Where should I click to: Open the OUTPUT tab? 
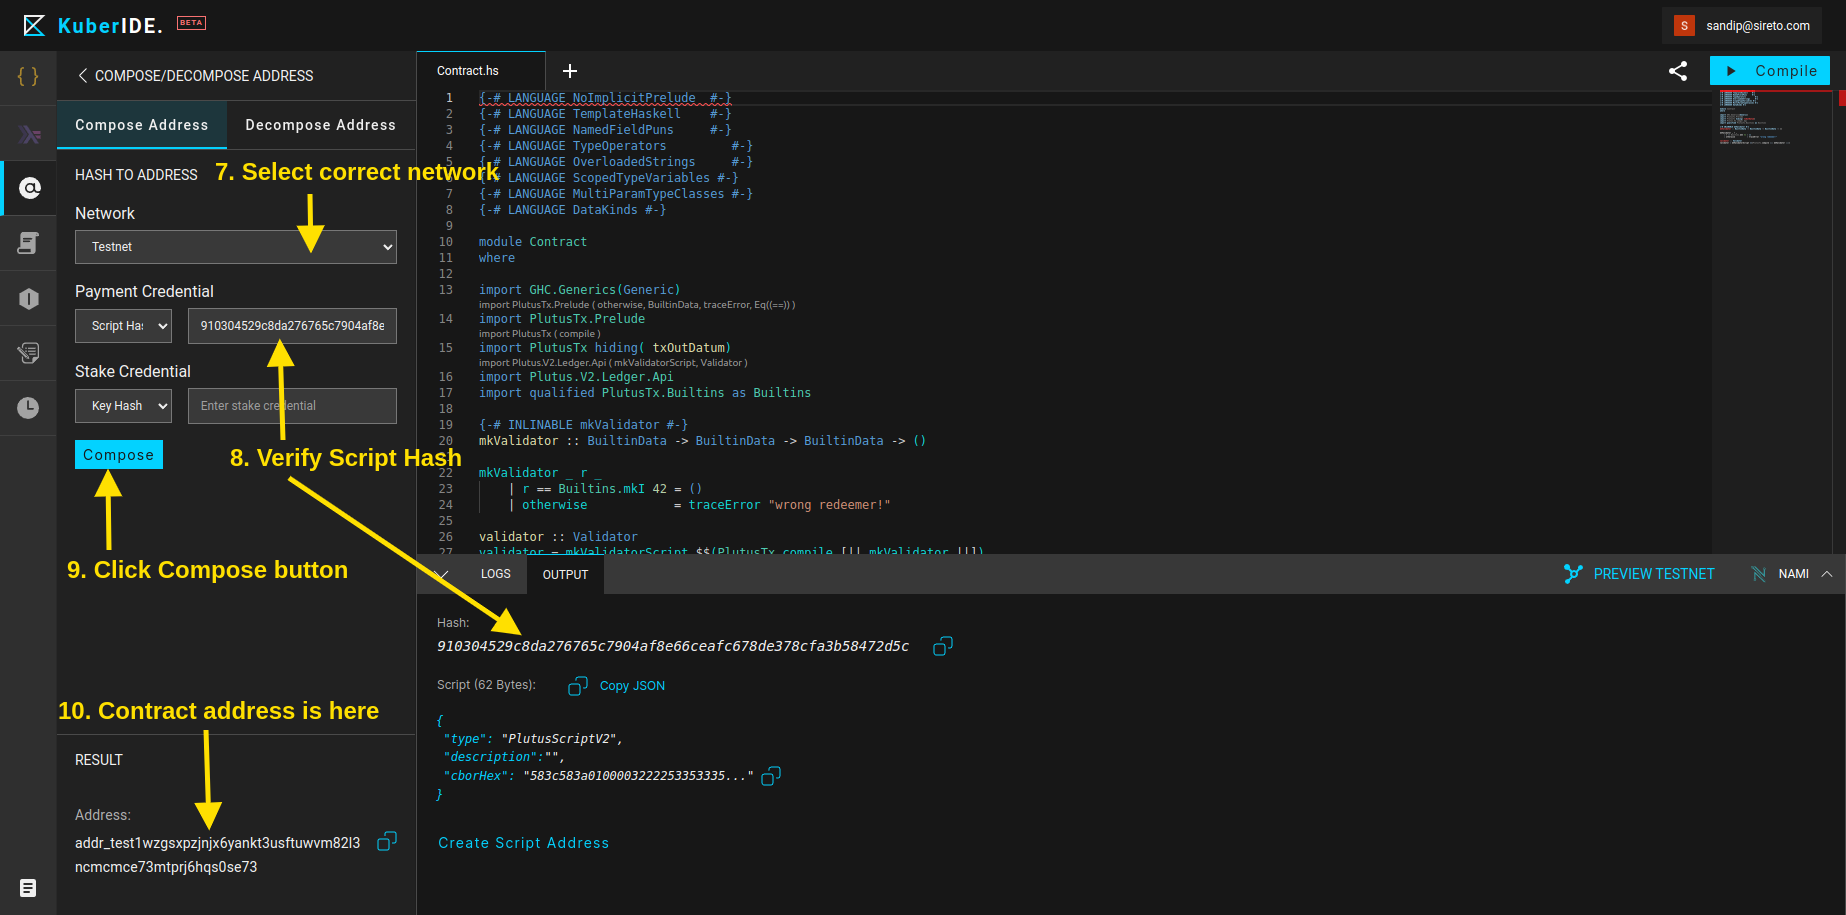[566, 574]
